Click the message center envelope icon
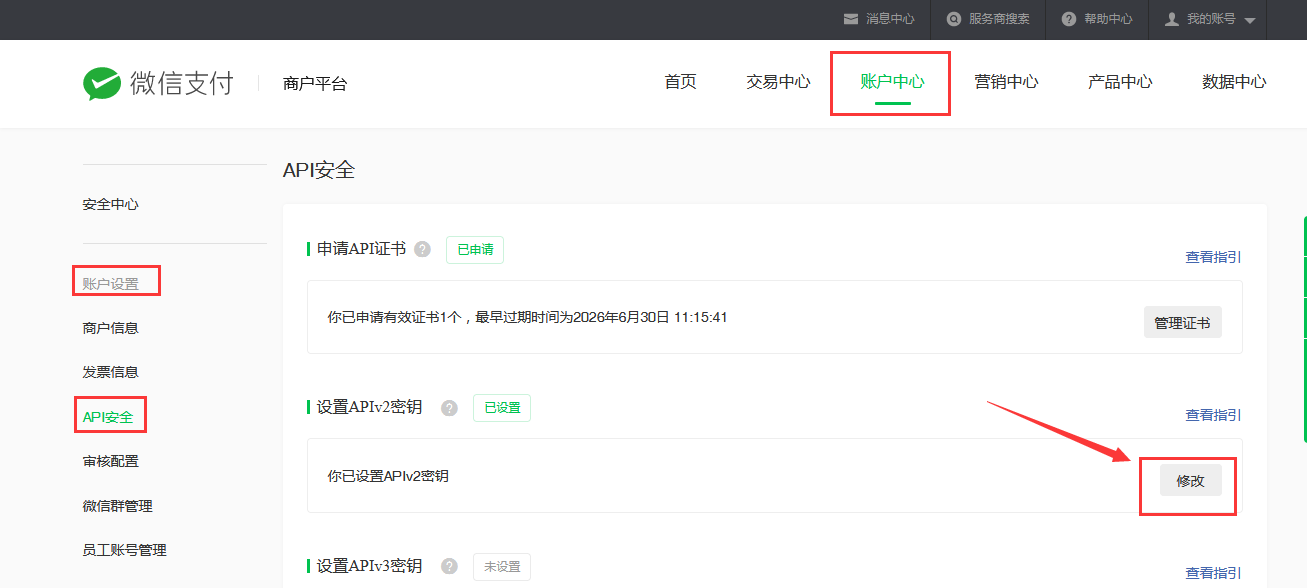The image size is (1307, 588). click(851, 19)
